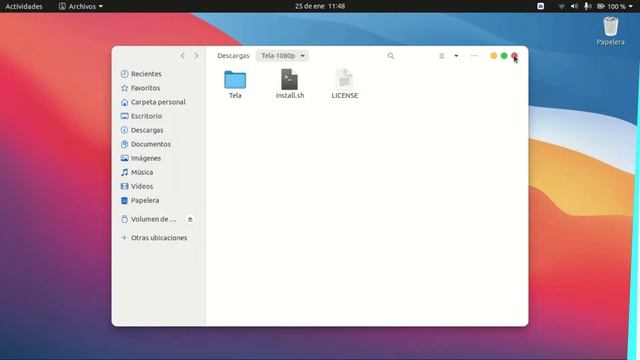This screenshot has height=360, width=640.
Task: Minimize the window with the yellow button
Action: pos(493,56)
